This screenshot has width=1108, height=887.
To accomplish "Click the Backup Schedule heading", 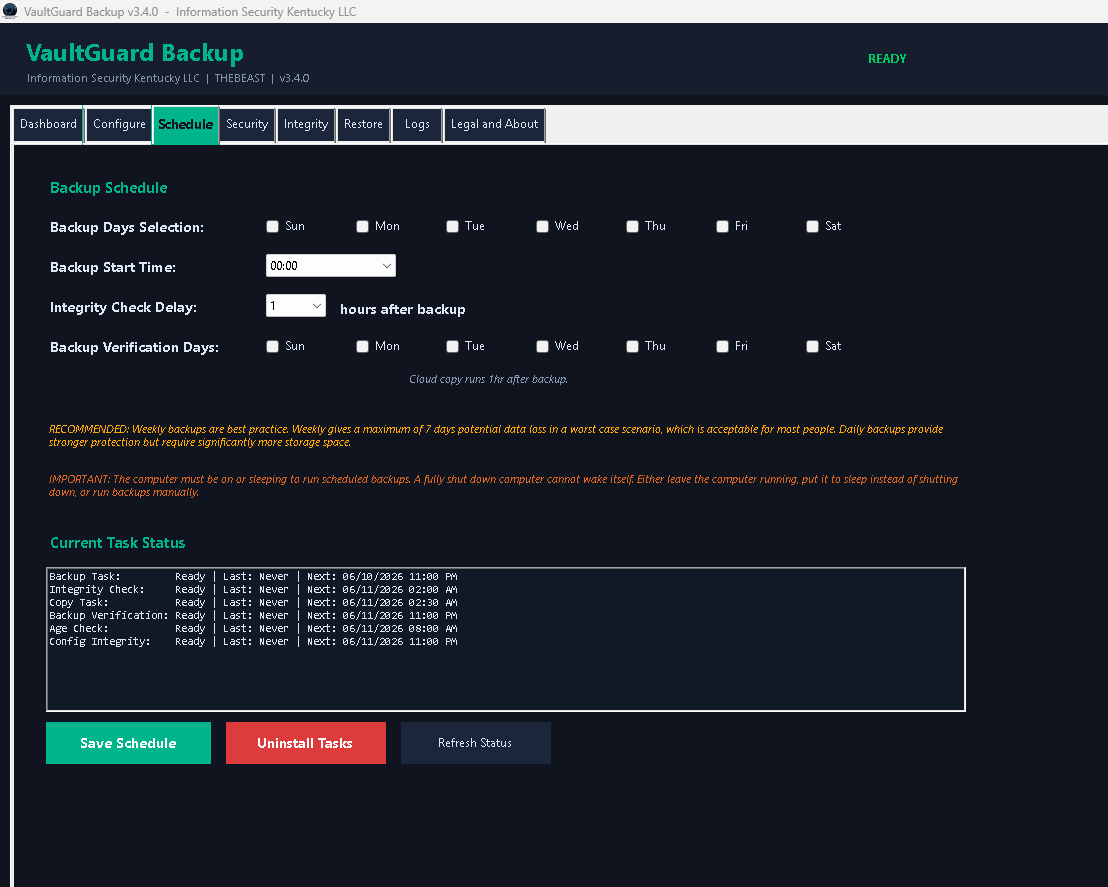I will (109, 188).
